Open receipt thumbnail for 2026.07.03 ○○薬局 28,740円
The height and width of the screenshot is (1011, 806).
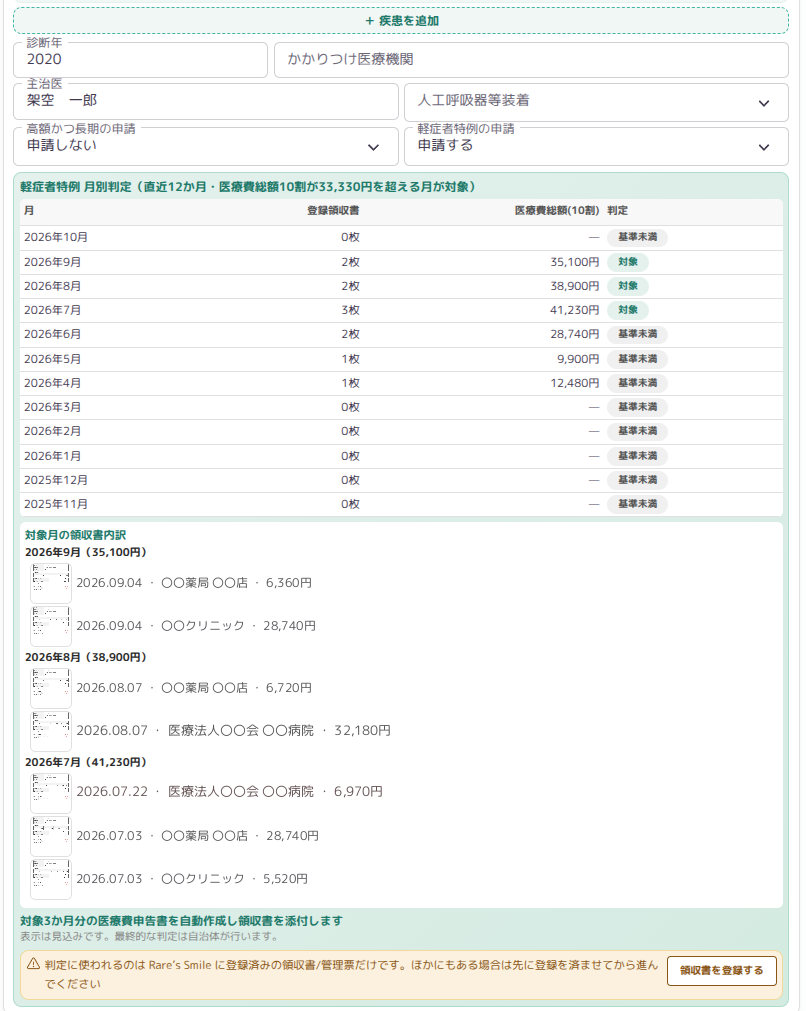pos(51,836)
